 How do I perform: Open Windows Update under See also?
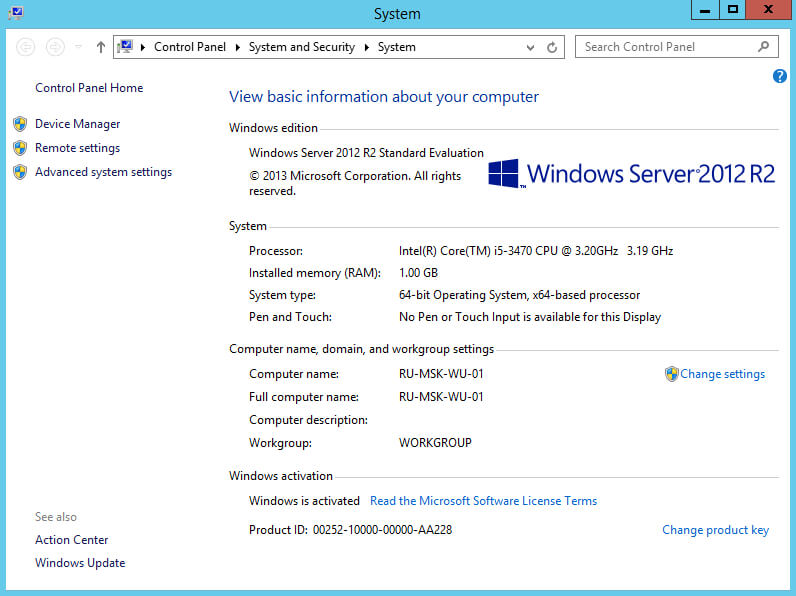coord(80,563)
